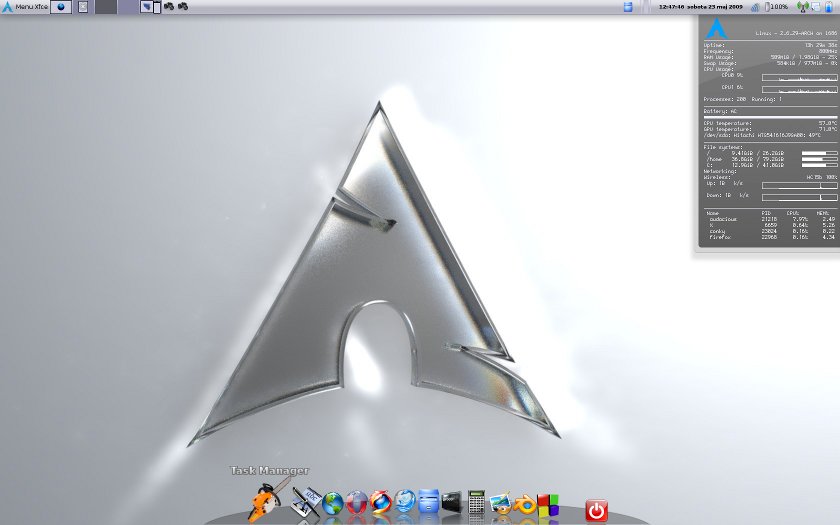Launch Task Manager chainsaw icon in dock
Viewport: 840px width, 525px height.
pyautogui.click(x=268, y=500)
